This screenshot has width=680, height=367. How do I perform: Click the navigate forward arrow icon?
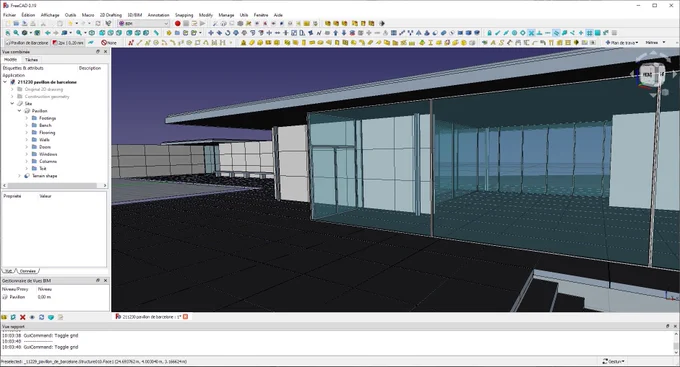tap(56, 33)
